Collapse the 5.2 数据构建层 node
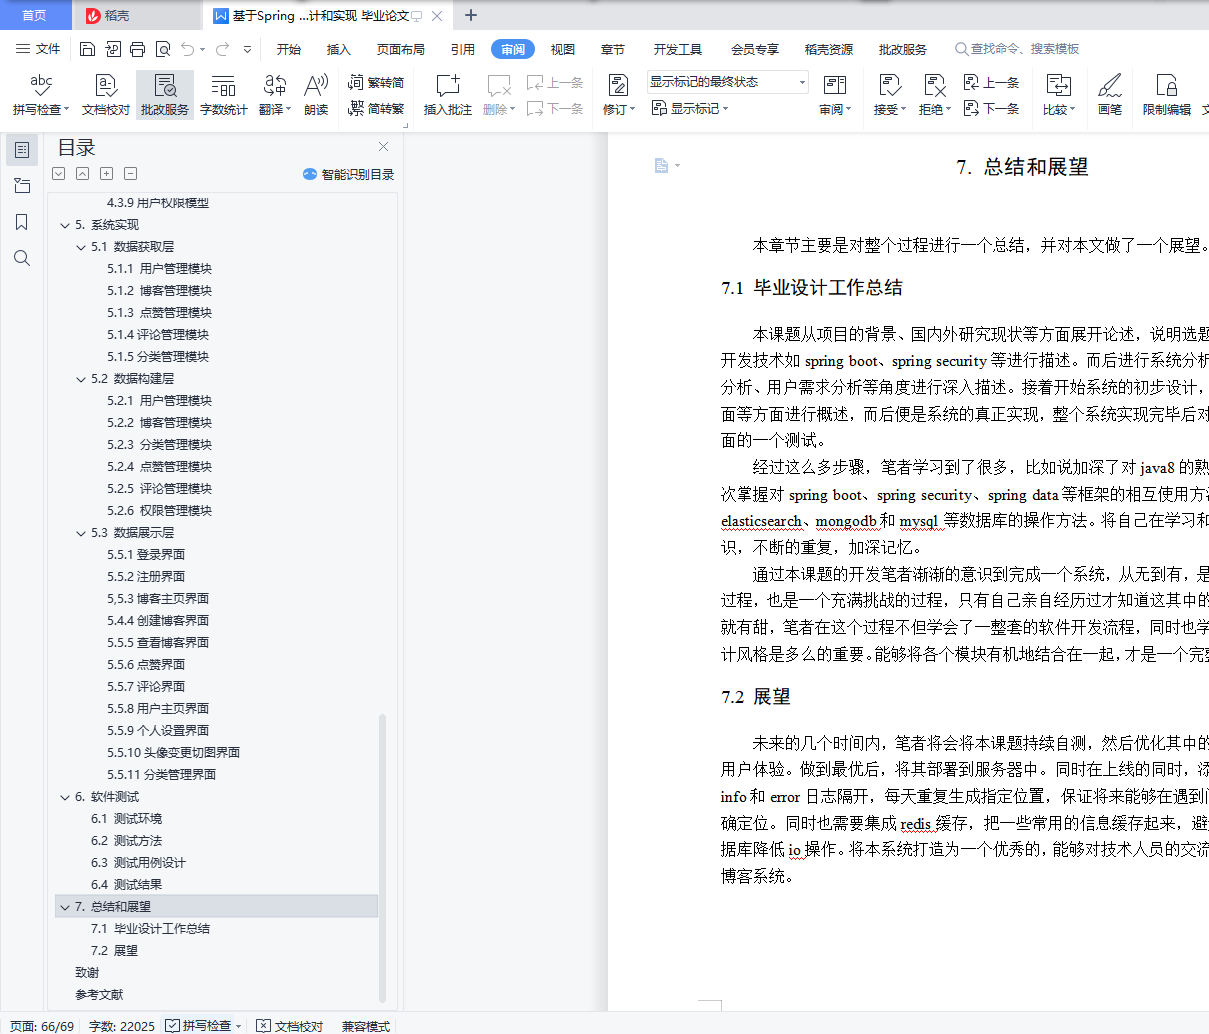The height and width of the screenshot is (1034, 1209). click(81, 379)
